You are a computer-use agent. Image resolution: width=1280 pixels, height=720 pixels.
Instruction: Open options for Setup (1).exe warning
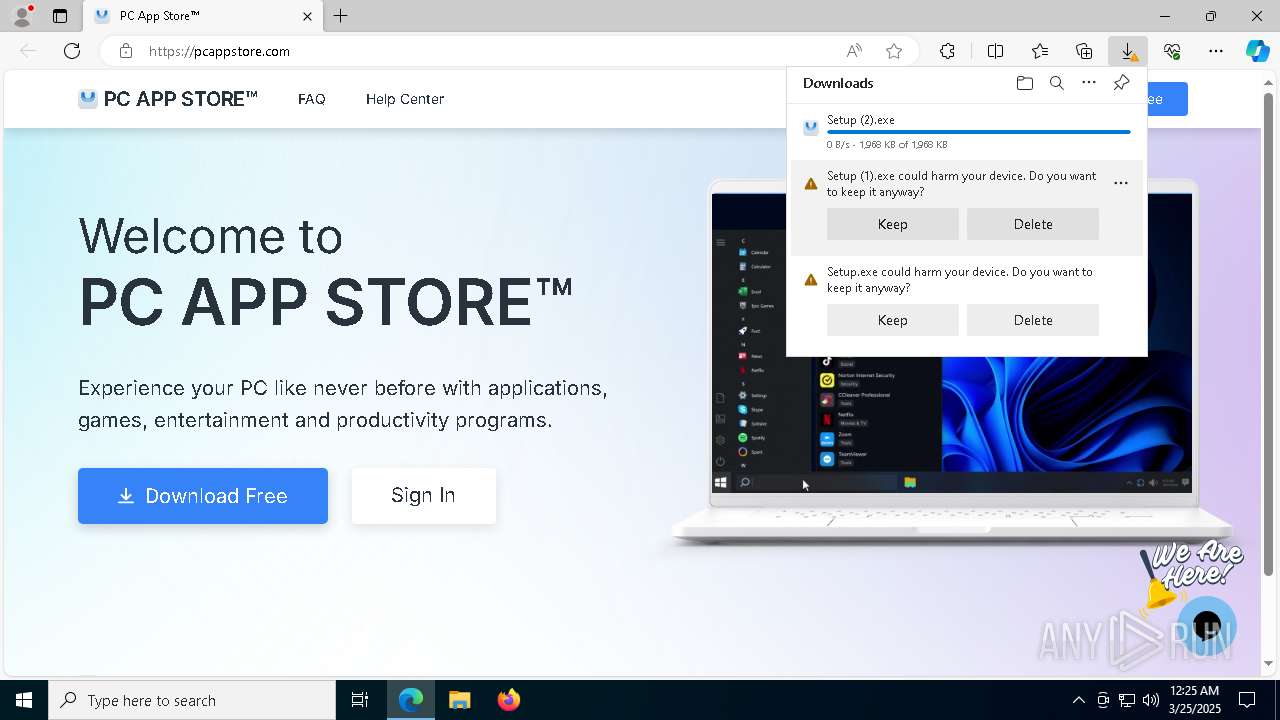[x=1121, y=183]
